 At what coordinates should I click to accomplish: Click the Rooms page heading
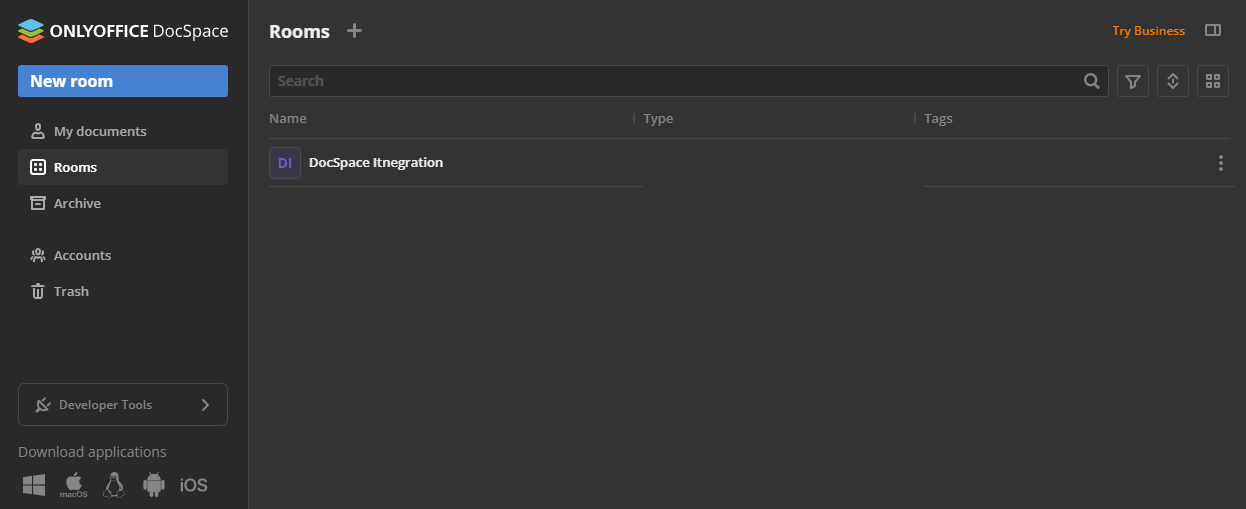(x=299, y=31)
